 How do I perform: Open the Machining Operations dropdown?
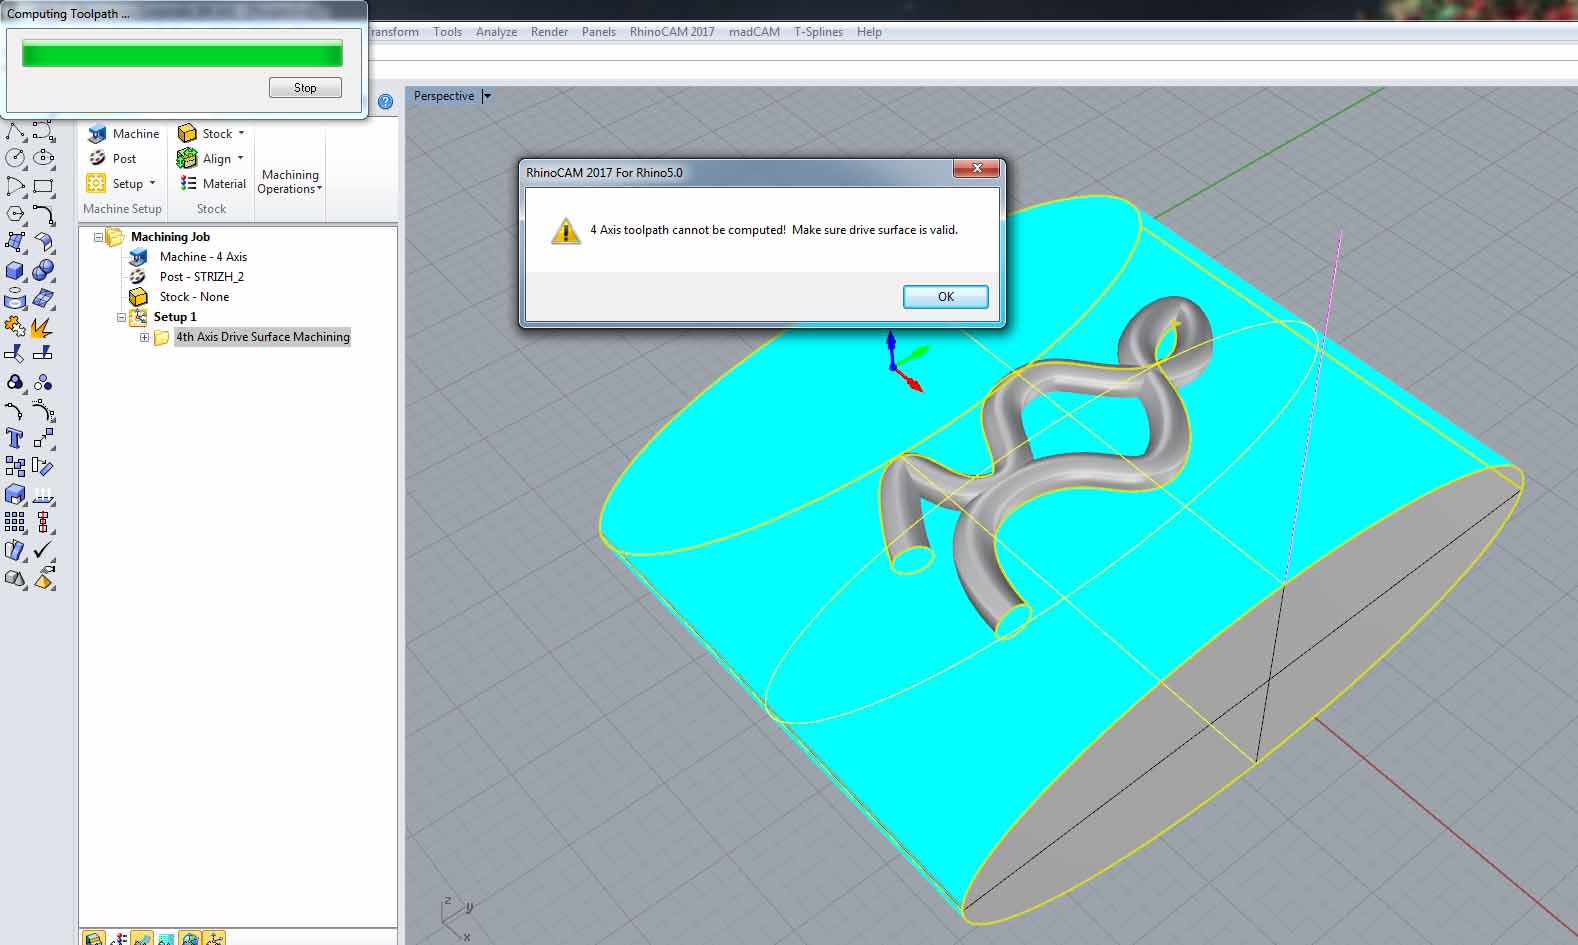290,182
